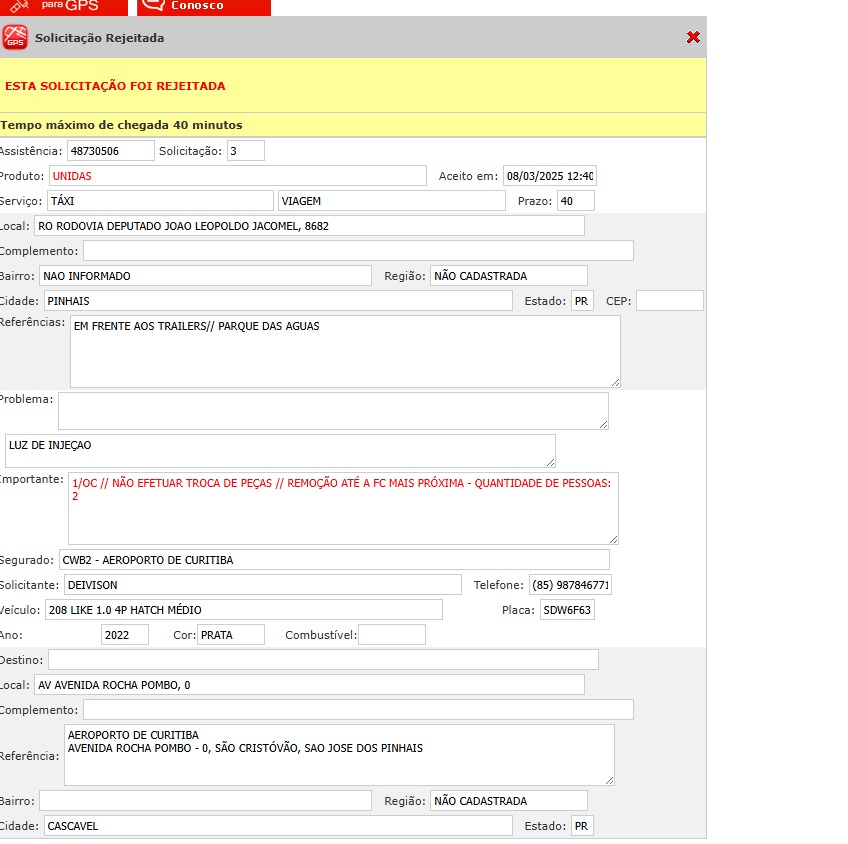Viewport: 848px width, 844px height.
Task: Open the 'Conosco' contact button
Action: click(x=204, y=7)
